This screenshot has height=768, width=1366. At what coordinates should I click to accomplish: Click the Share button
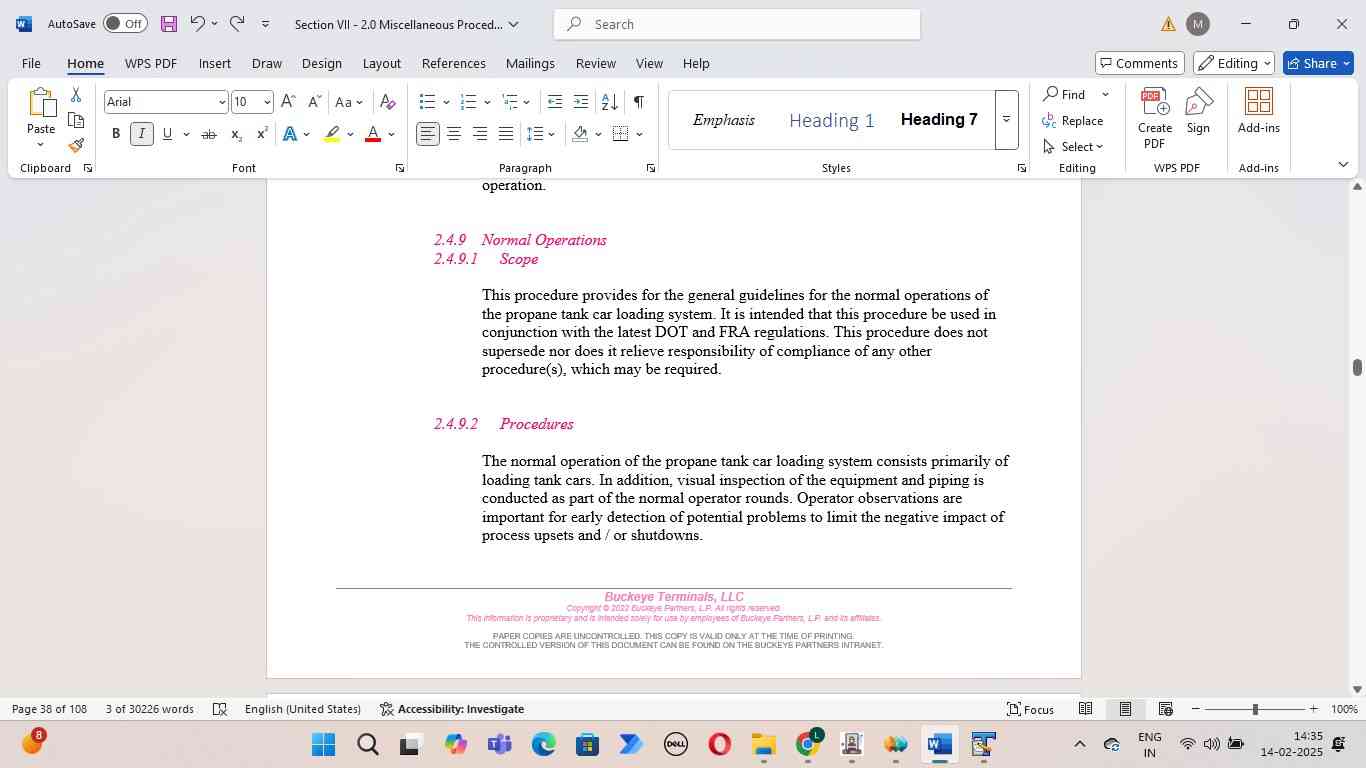coord(1317,63)
